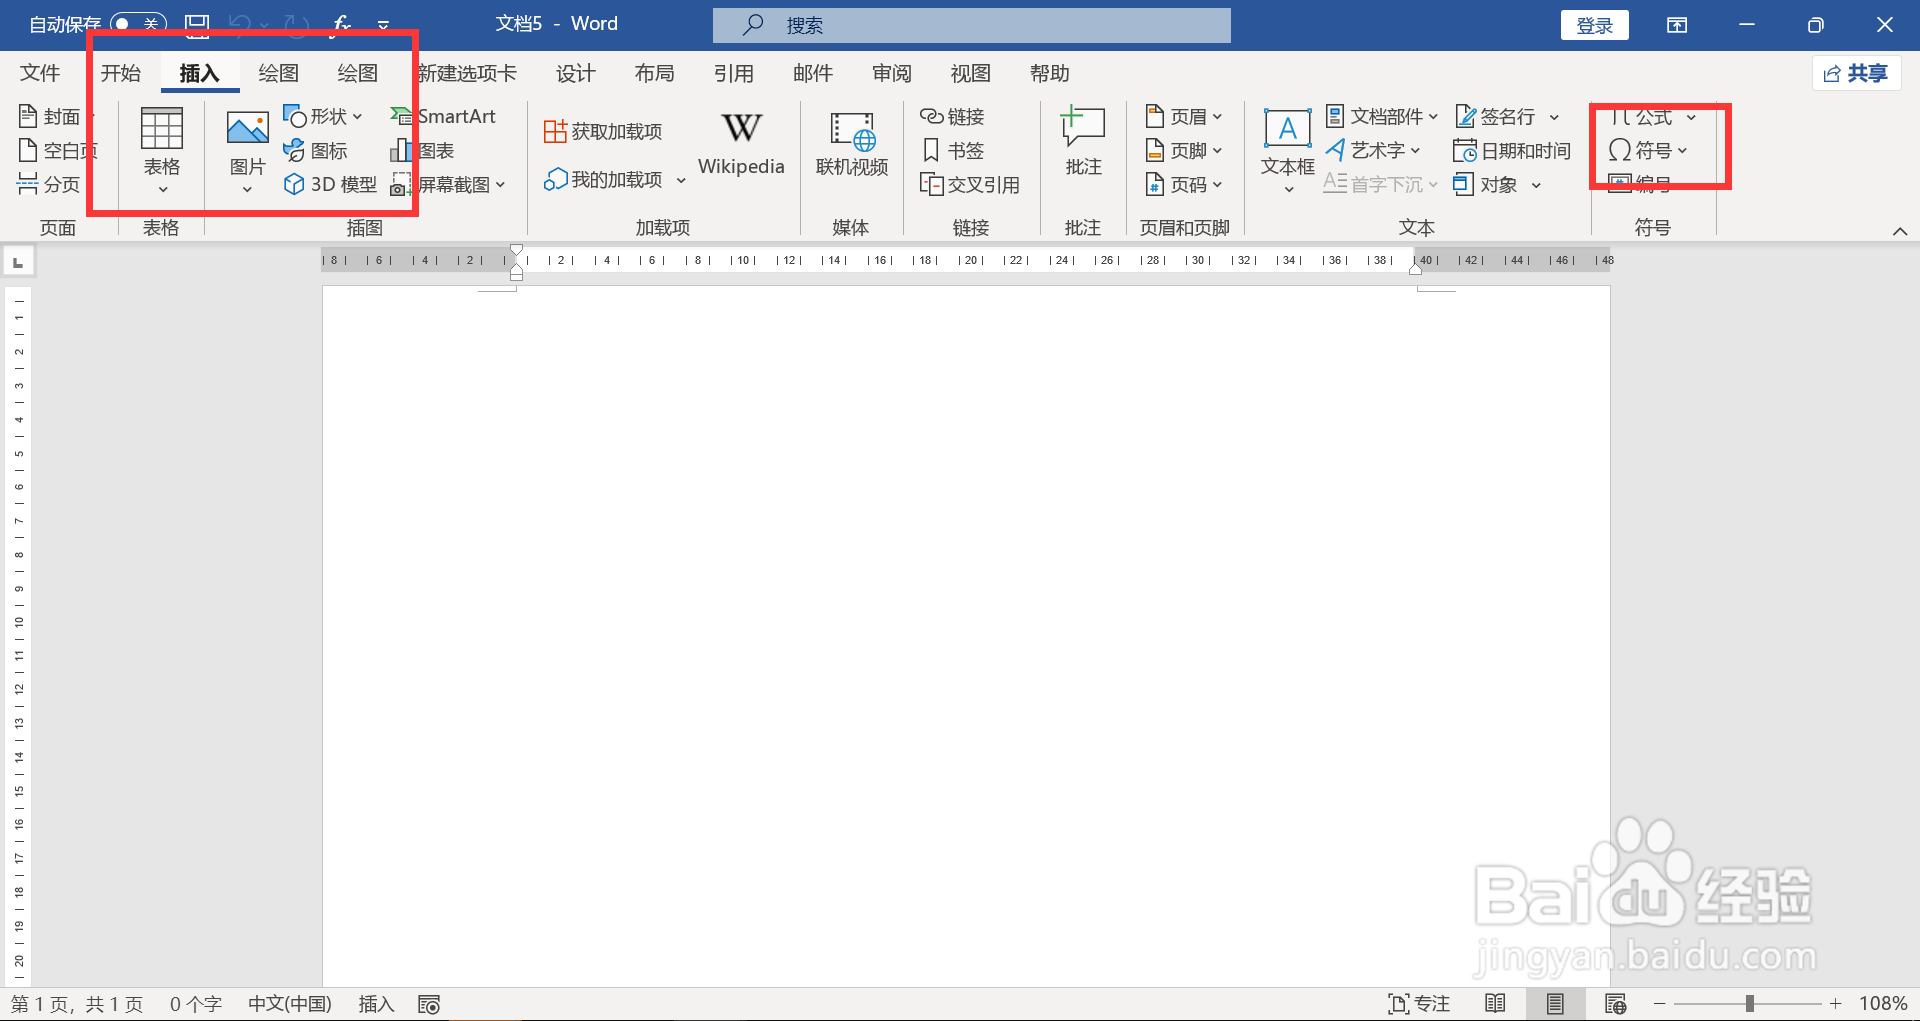Zoom out with the minus button
Image resolution: width=1920 pixels, height=1021 pixels.
1660,1004
